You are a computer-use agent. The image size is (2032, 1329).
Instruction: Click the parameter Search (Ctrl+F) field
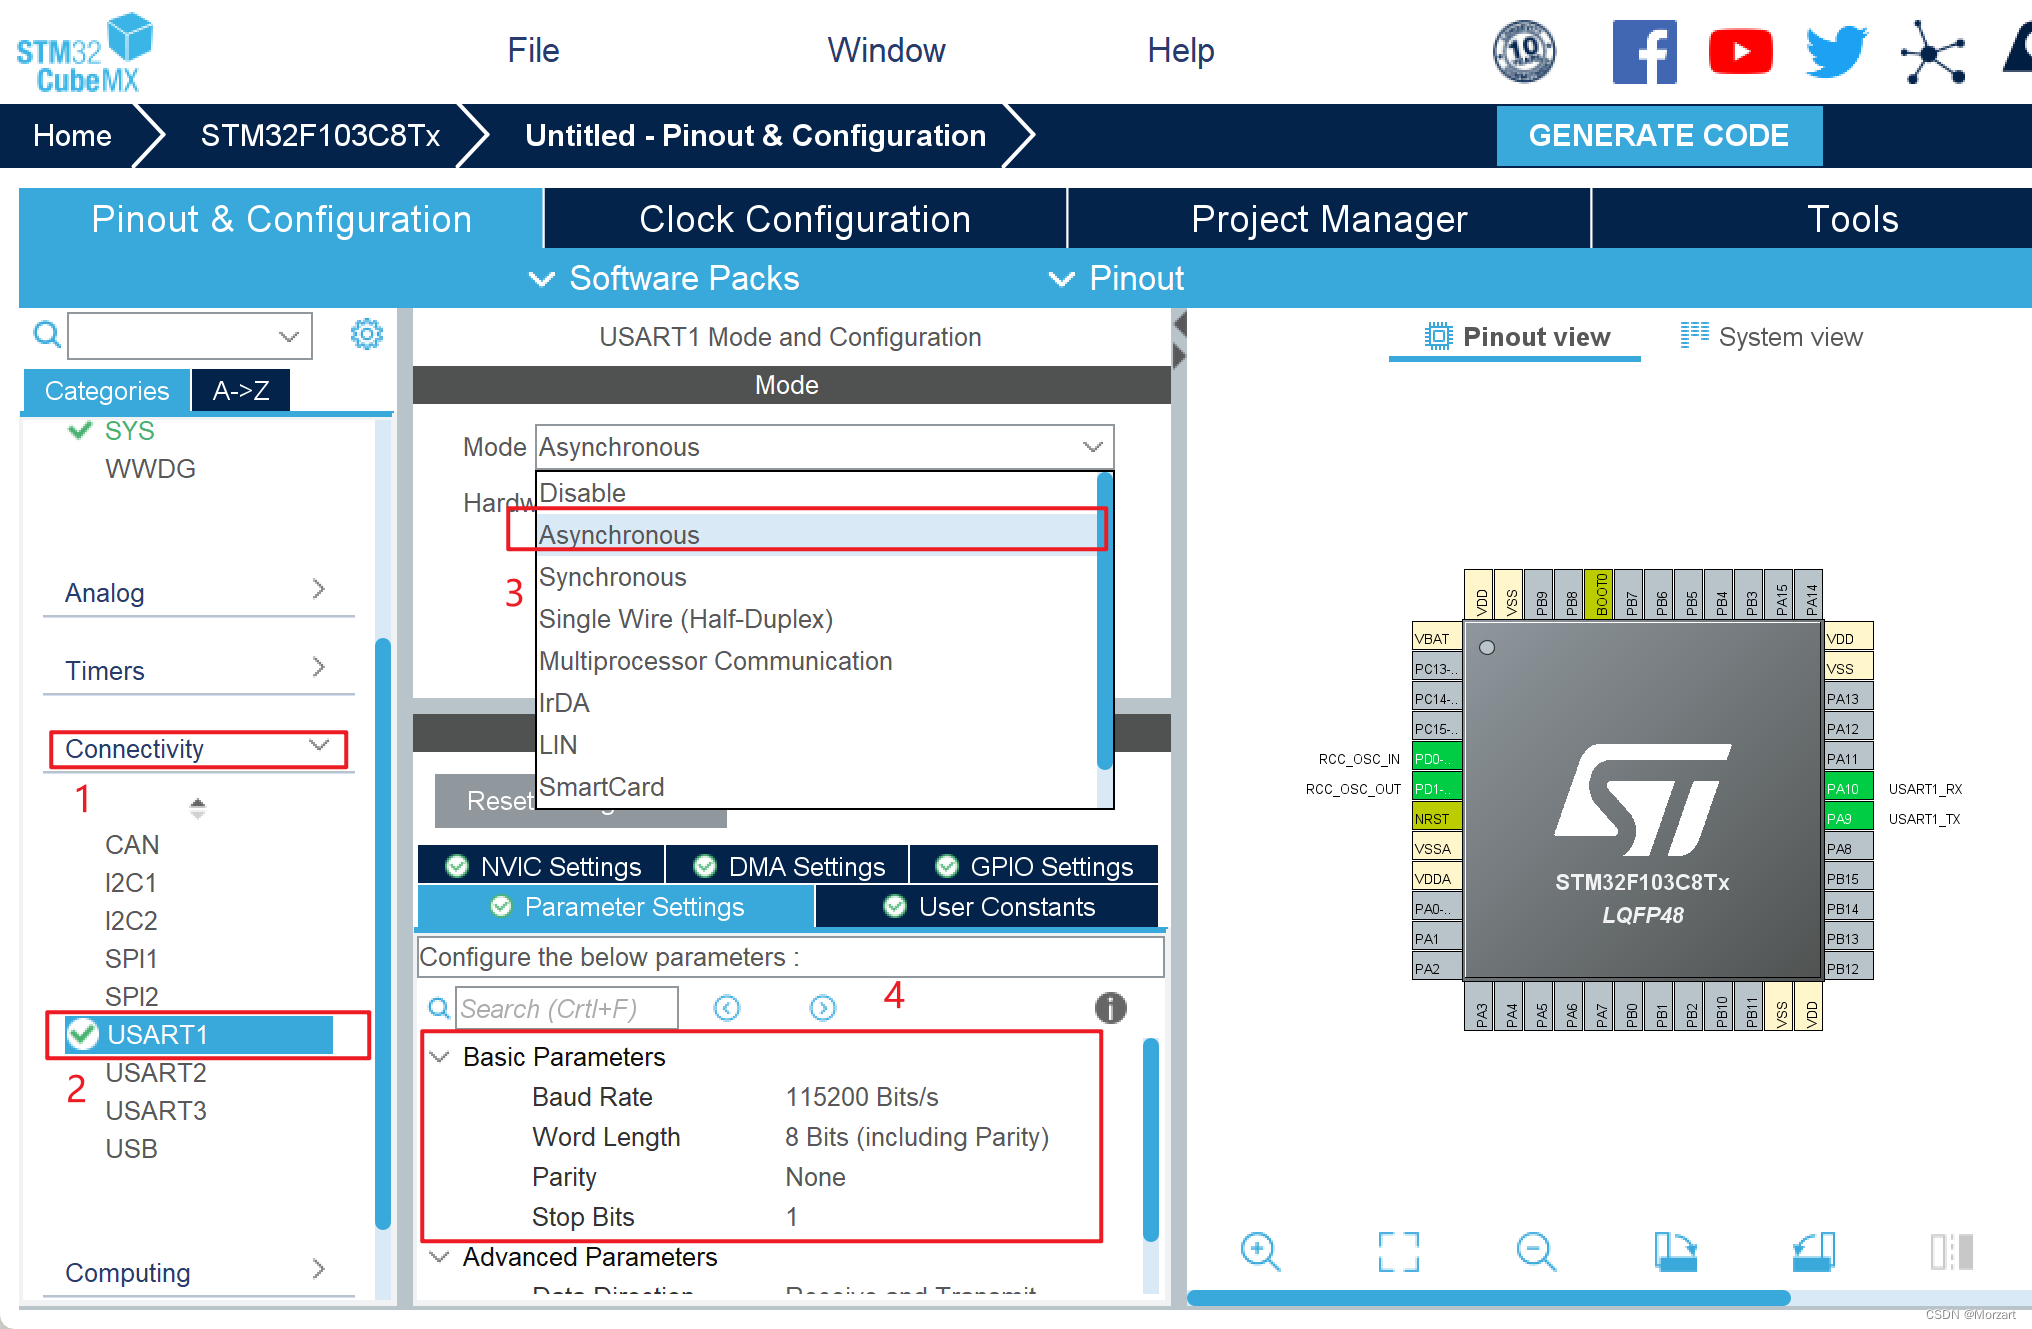coord(567,1008)
